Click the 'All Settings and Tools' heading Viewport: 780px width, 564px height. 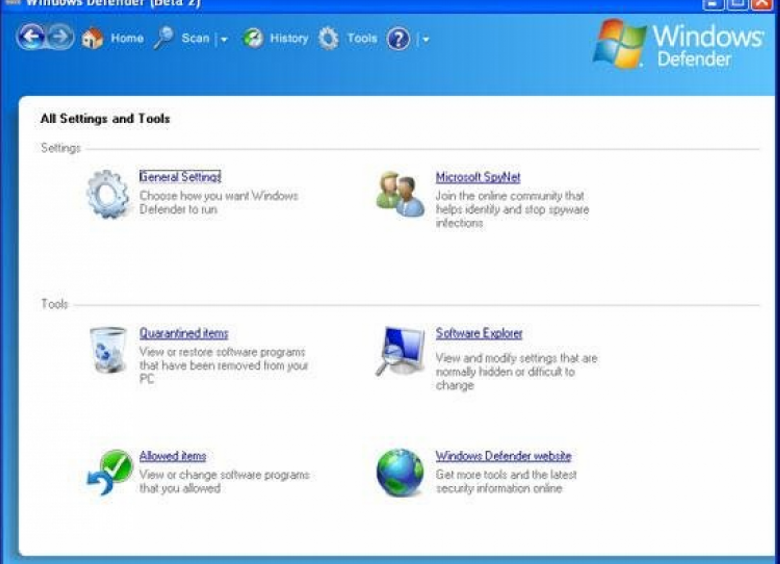pos(105,119)
